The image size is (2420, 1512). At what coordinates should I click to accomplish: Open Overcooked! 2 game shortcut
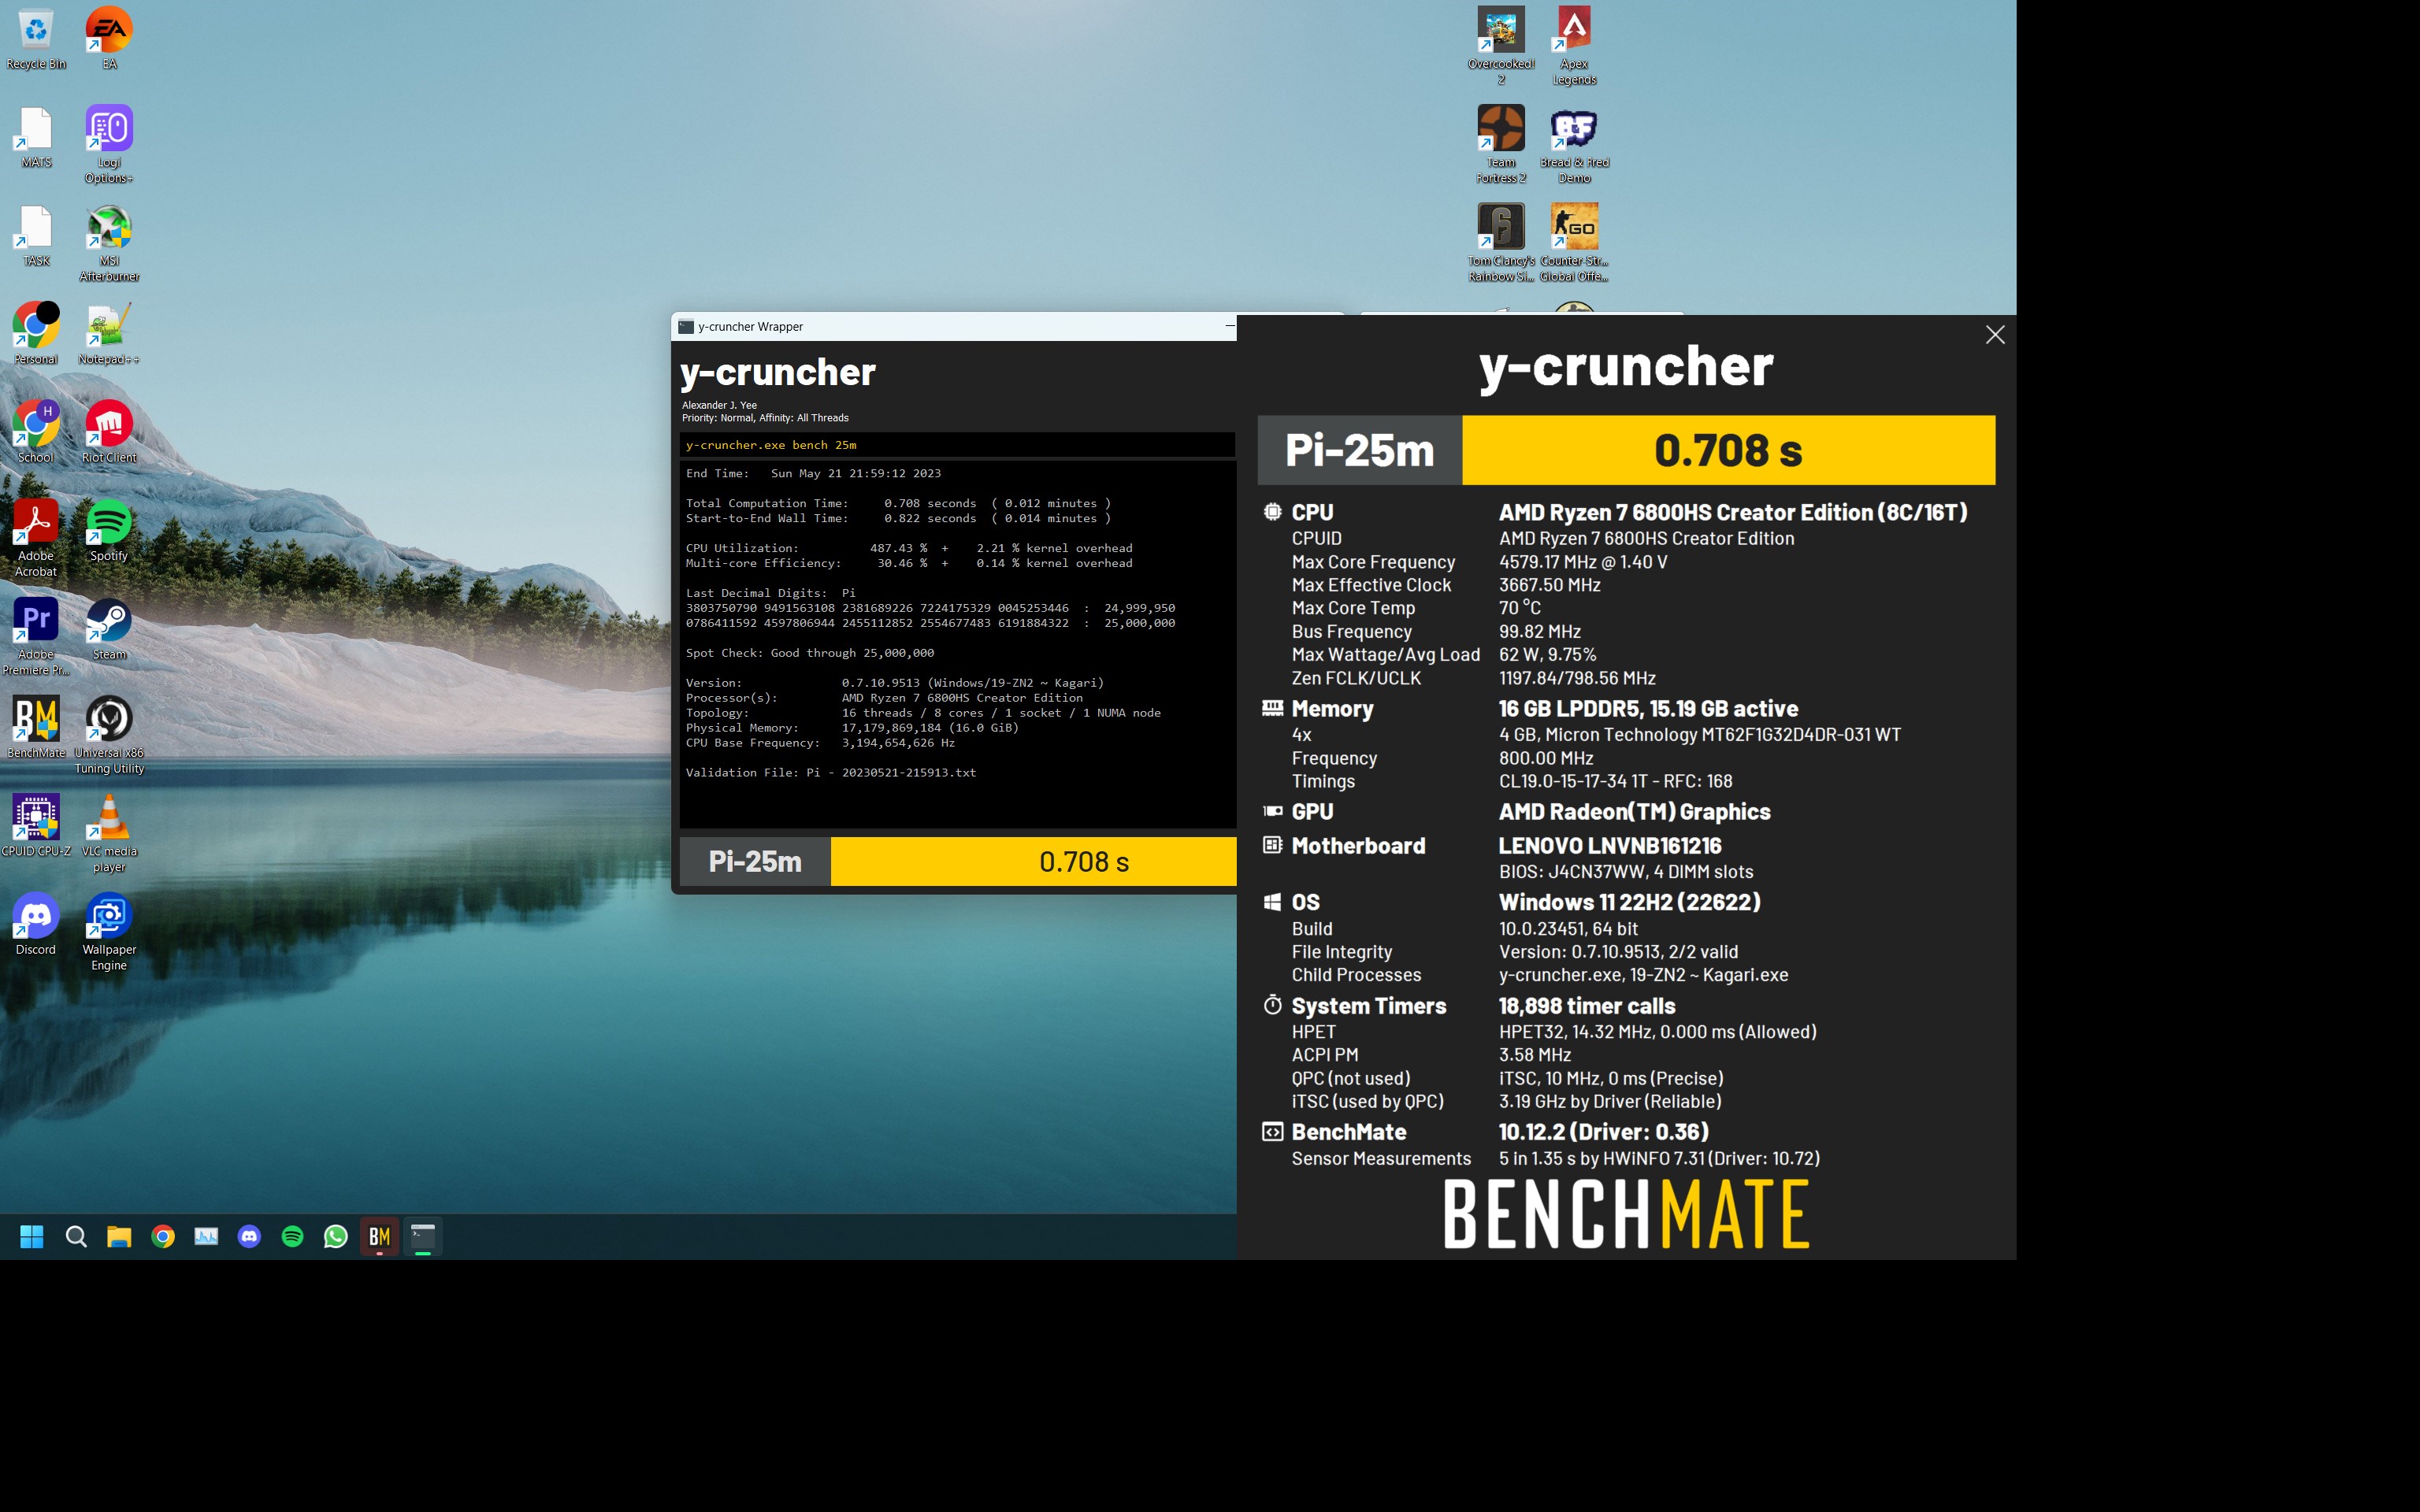pyautogui.click(x=1501, y=46)
